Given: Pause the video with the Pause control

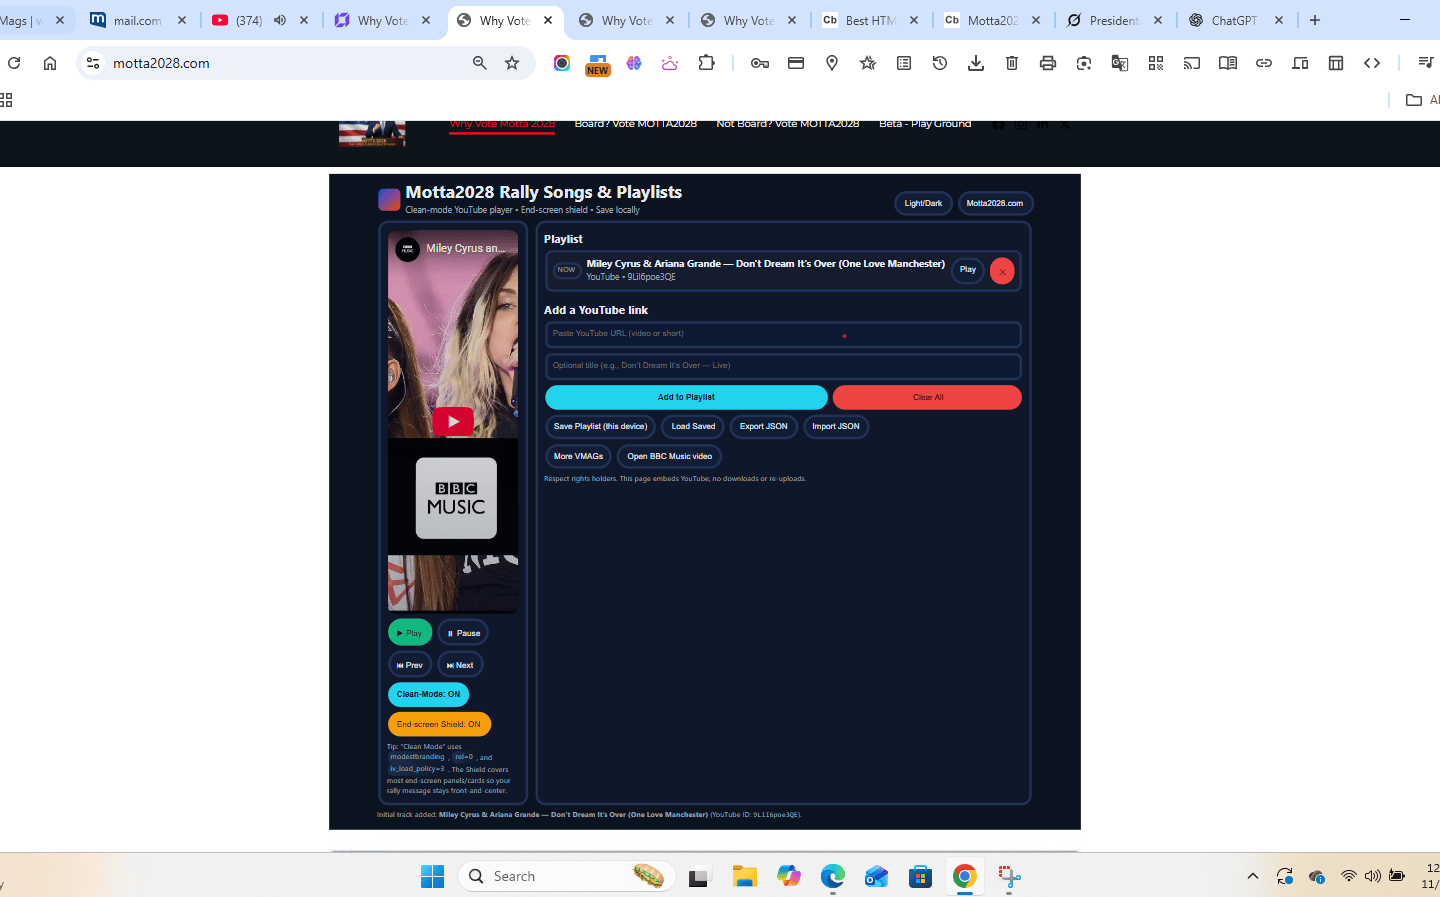Looking at the screenshot, I should (463, 633).
